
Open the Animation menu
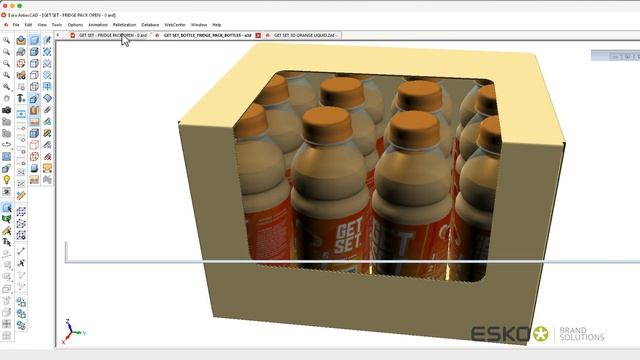tap(98, 25)
